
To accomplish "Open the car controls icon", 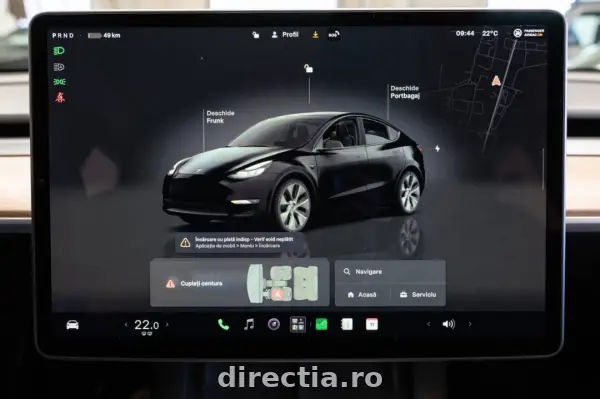I will 72,325.
